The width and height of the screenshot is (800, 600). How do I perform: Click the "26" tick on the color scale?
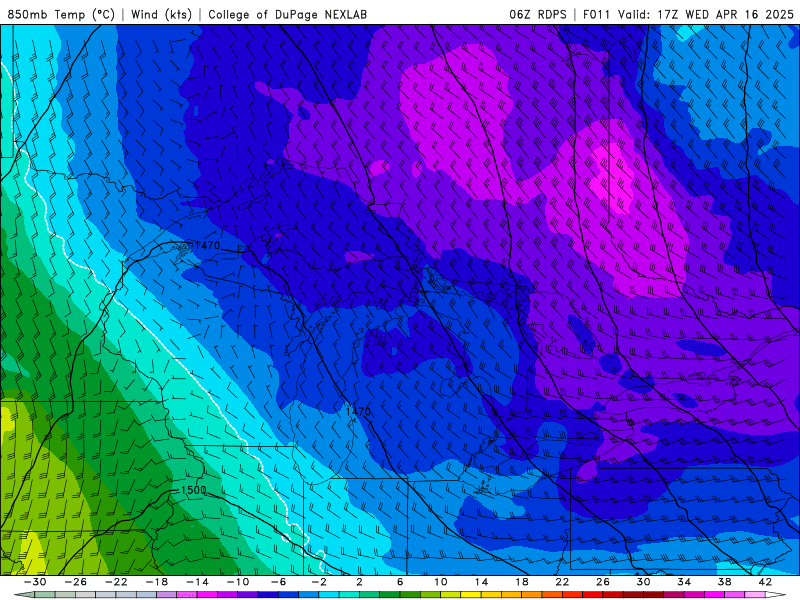[603, 582]
